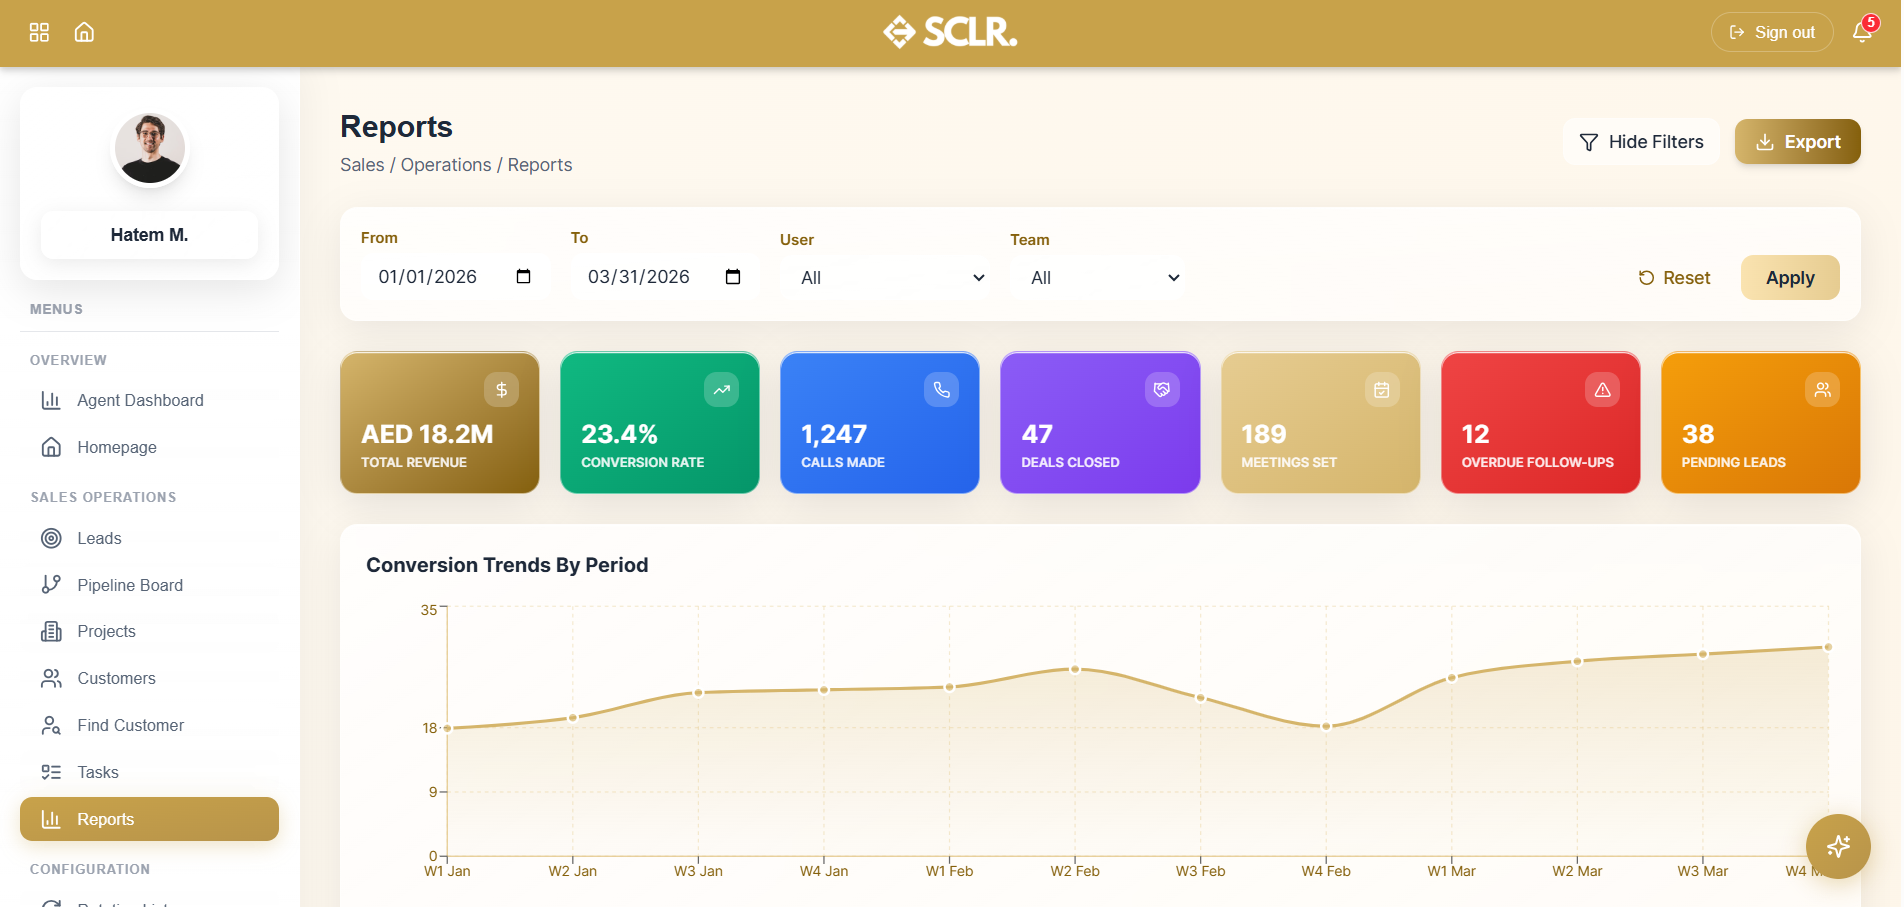Screen dimensions: 1904x907
Task: Open Customers in sidebar
Action: pos(149,678)
